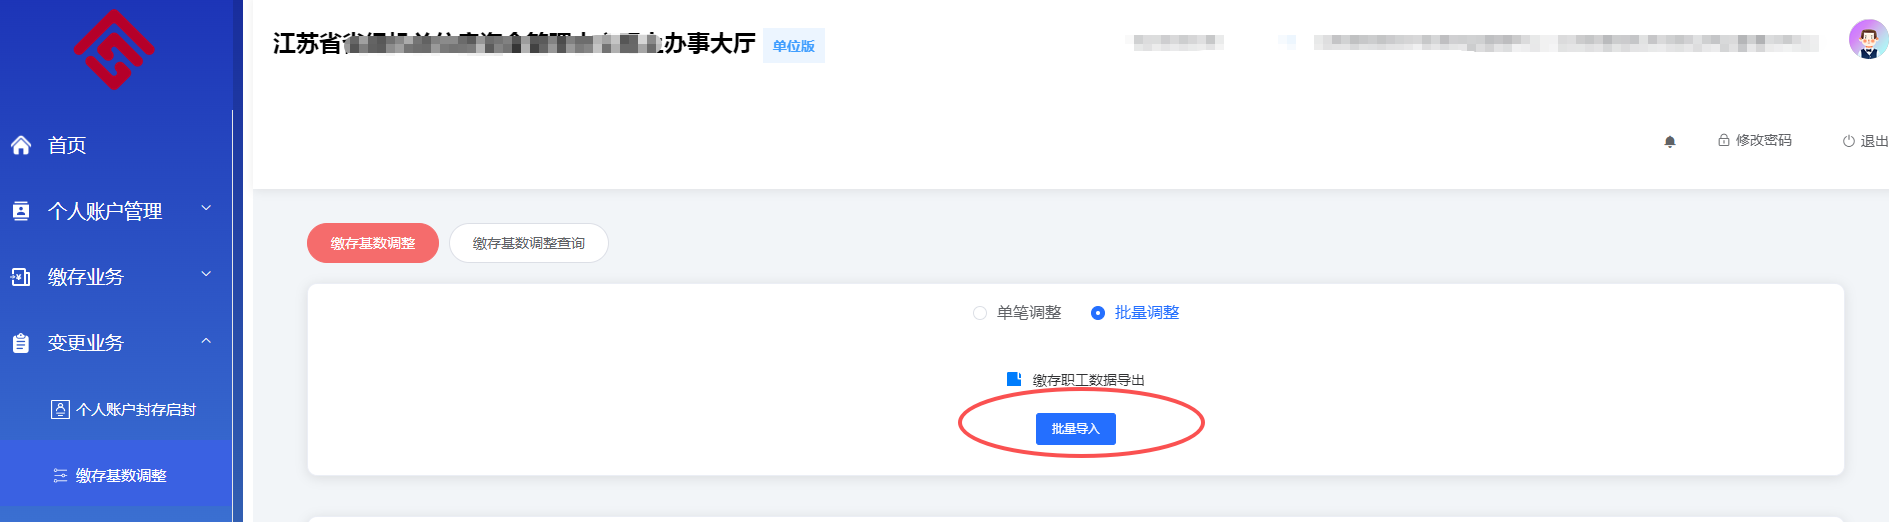Open the notification bell icon
Viewport: 1889px width, 522px height.
click(x=1669, y=141)
